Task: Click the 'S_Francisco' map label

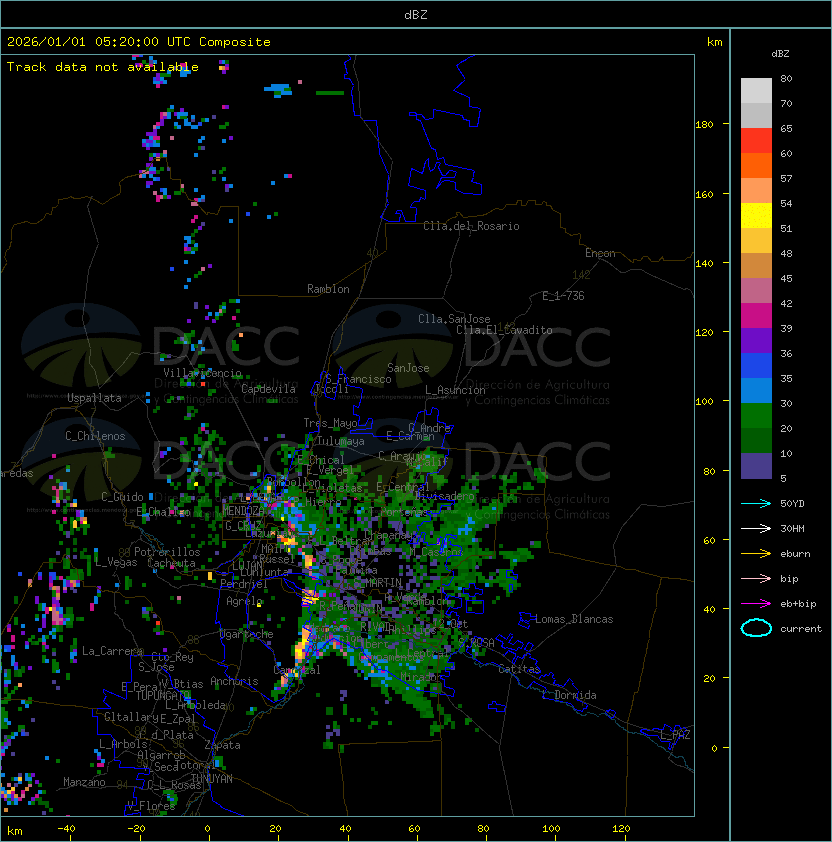Action: click(x=358, y=379)
